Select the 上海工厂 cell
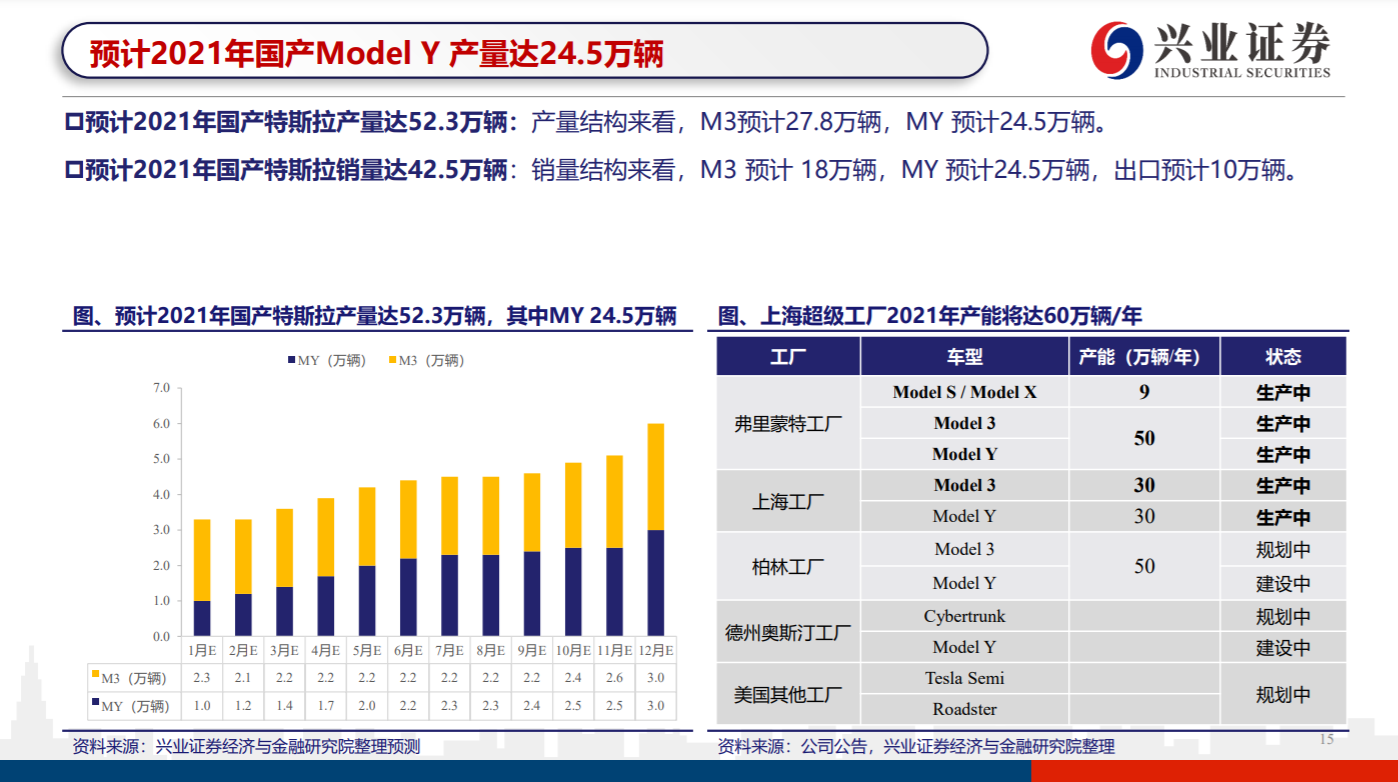Image resolution: width=1398 pixels, height=782 pixels. [789, 501]
